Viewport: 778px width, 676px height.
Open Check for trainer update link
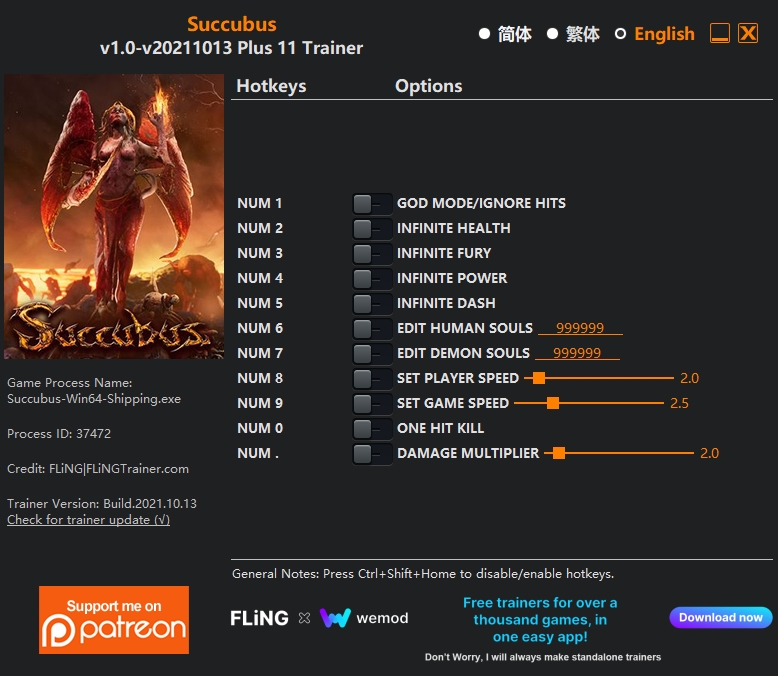pyautogui.click(x=88, y=520)
